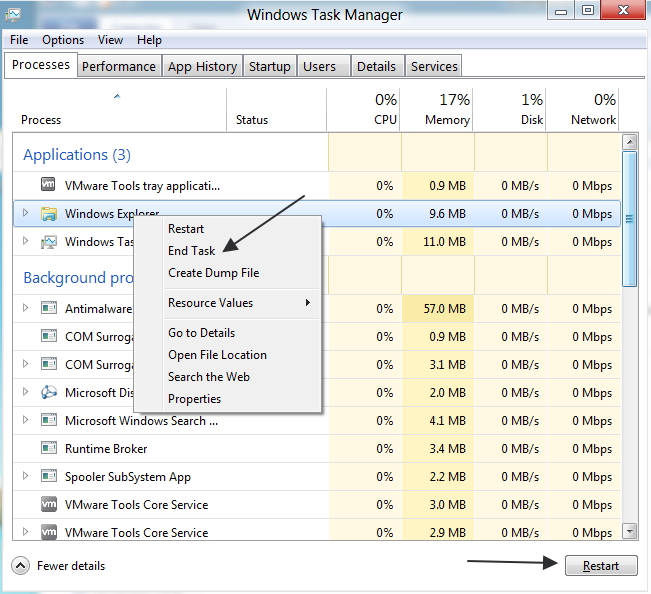Click the Background processes group heading

click(x=78, y=278)
